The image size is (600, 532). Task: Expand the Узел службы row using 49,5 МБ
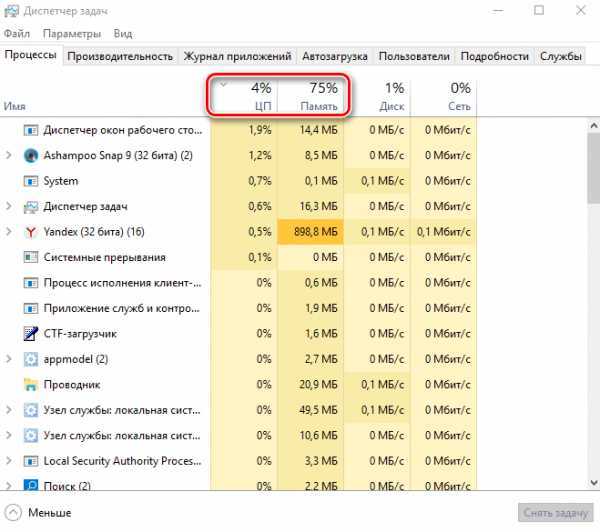click(x=9, y=410)
